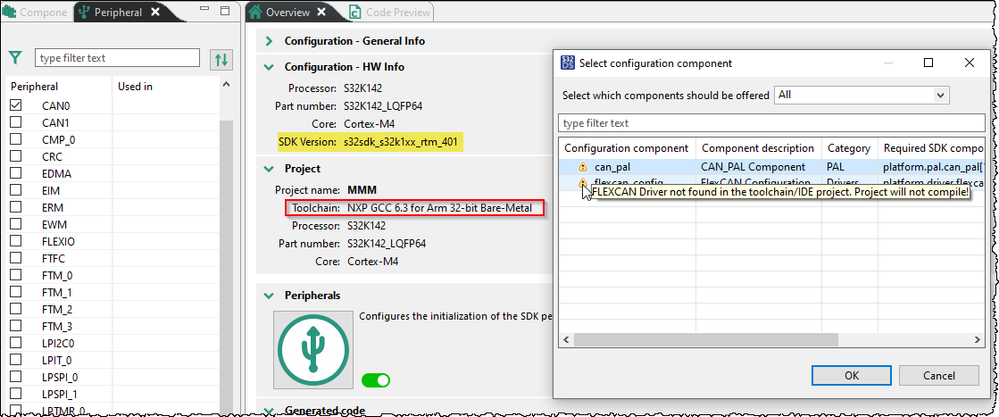Close the Peripheral tab
Image resolution: width=999 pixels, height=417 pixels.
pos(155,12)
